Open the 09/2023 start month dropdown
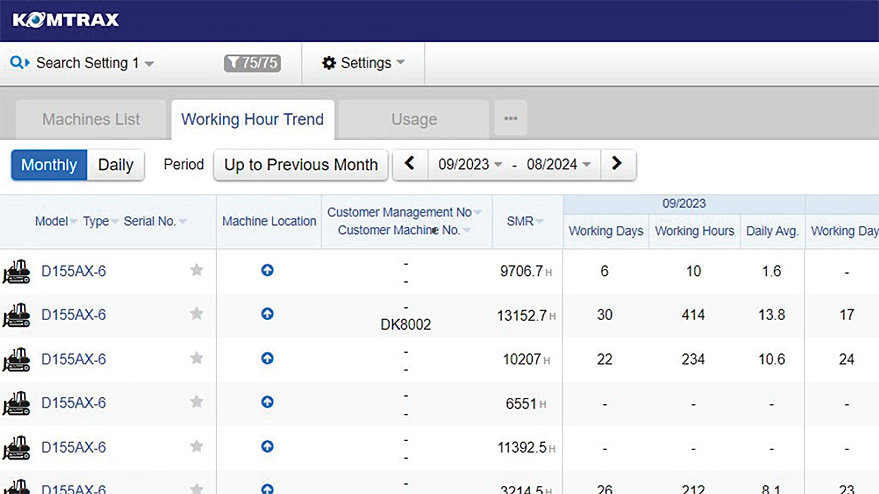The width and height of the screenshot is (879, 494). point(469,165)
